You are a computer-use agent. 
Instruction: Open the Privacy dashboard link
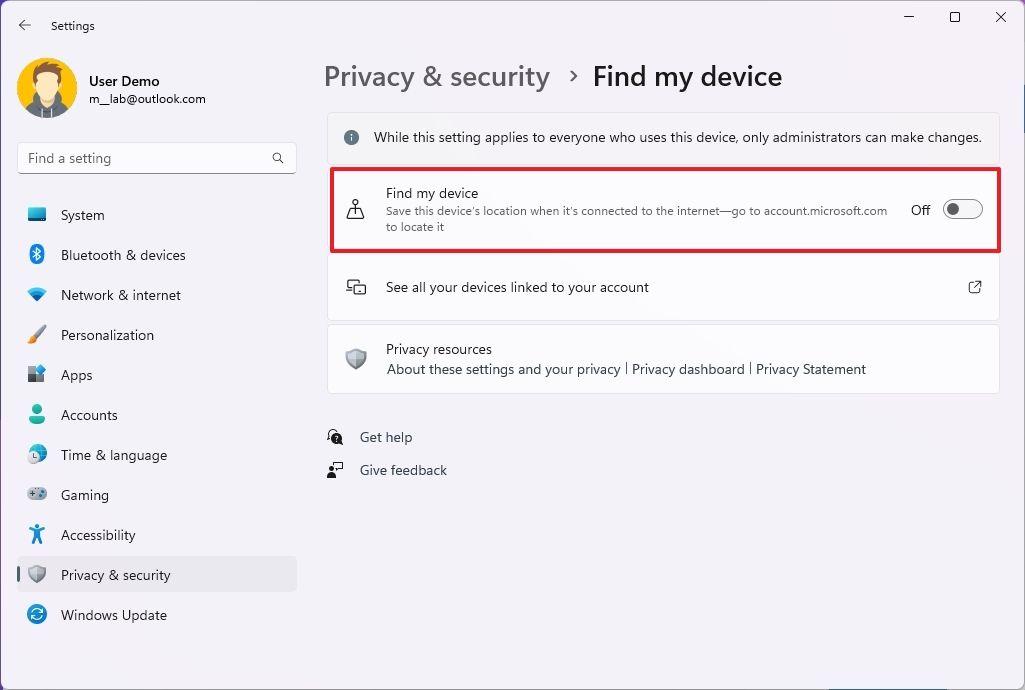[x=688, y=369]
